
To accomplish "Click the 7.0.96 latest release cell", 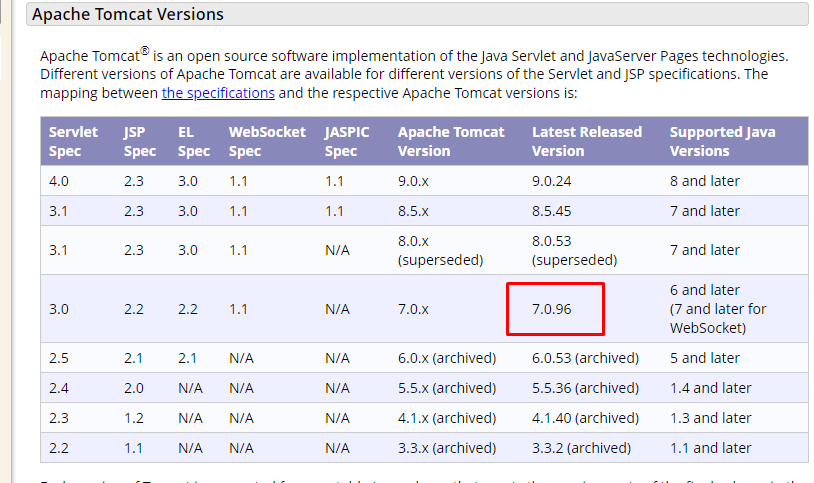I will [x=551, y=310].
